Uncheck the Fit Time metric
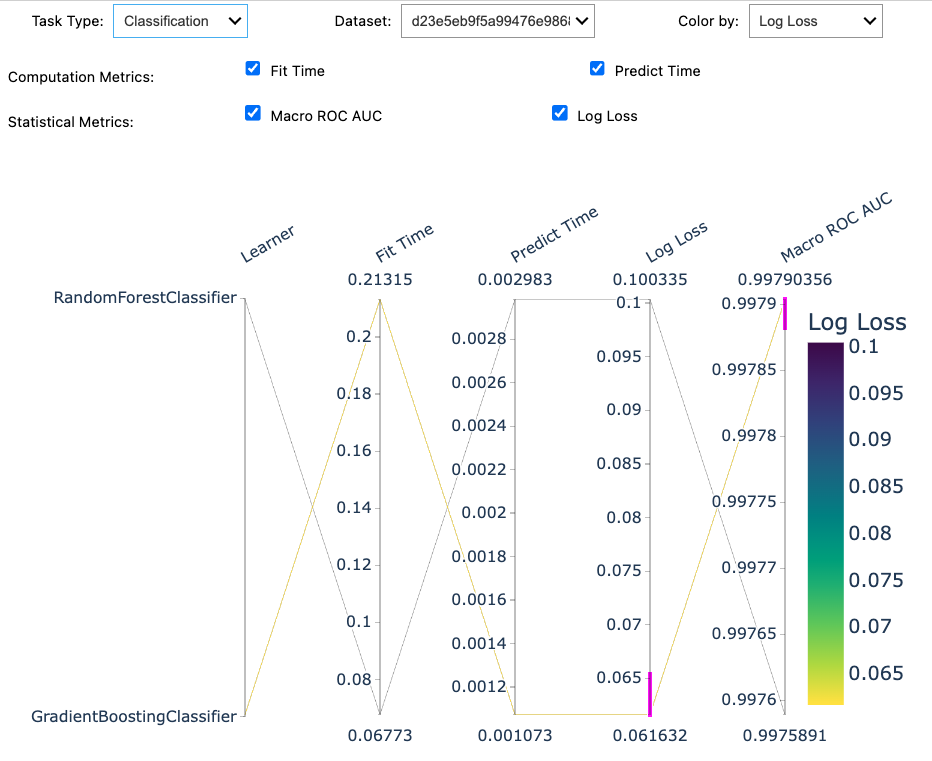Image resolution: width=932 pixels, height=761 pixels. pos(253,69)
